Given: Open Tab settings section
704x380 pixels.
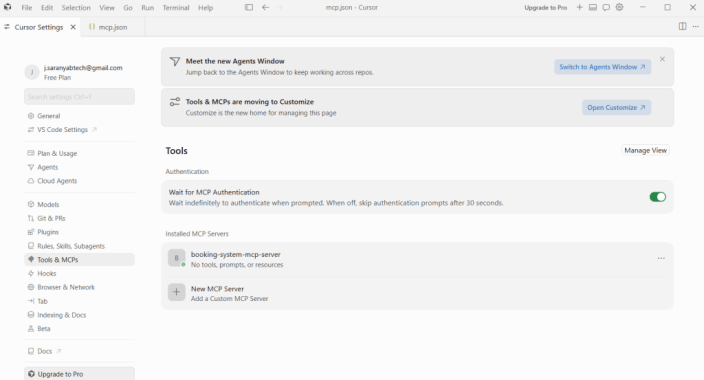Looking at the screenshot, I should (42, 301).
